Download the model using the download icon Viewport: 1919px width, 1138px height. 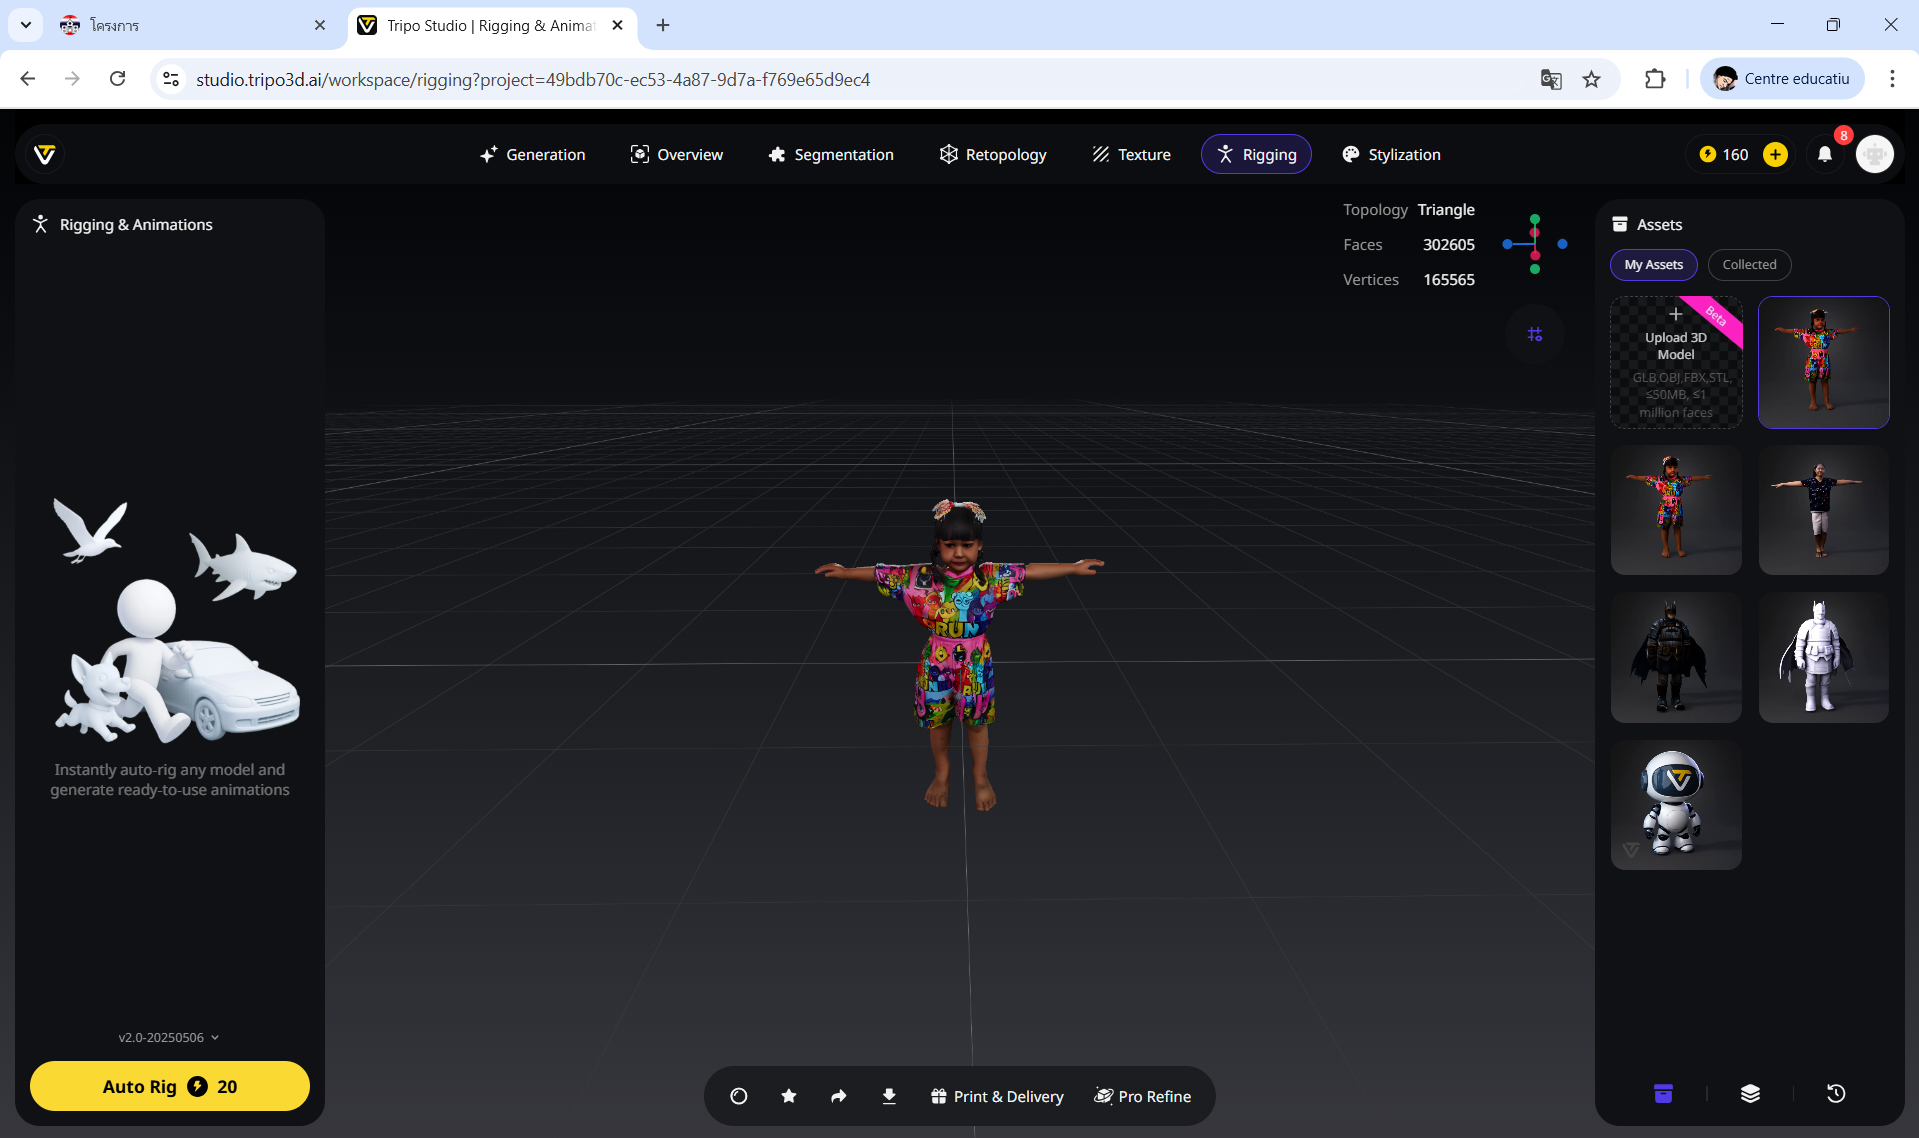point(889,1096)
